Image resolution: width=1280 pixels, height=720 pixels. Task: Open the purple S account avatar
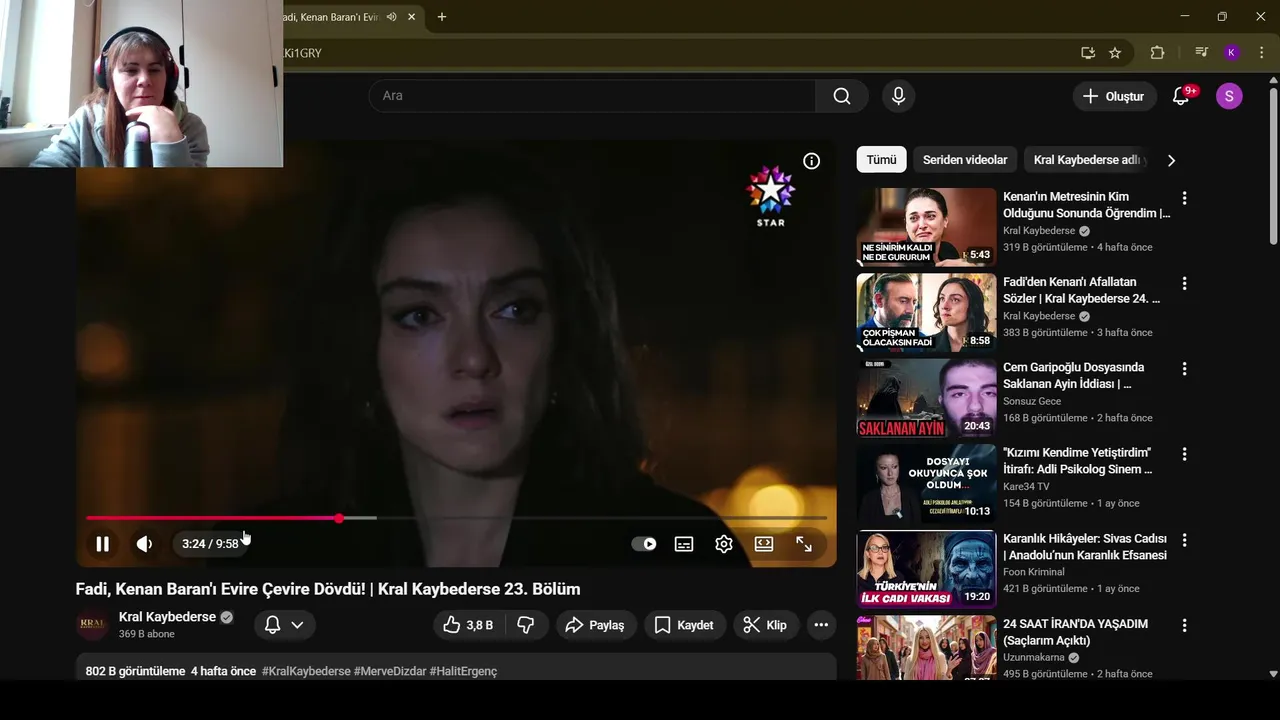point(1229,96)
